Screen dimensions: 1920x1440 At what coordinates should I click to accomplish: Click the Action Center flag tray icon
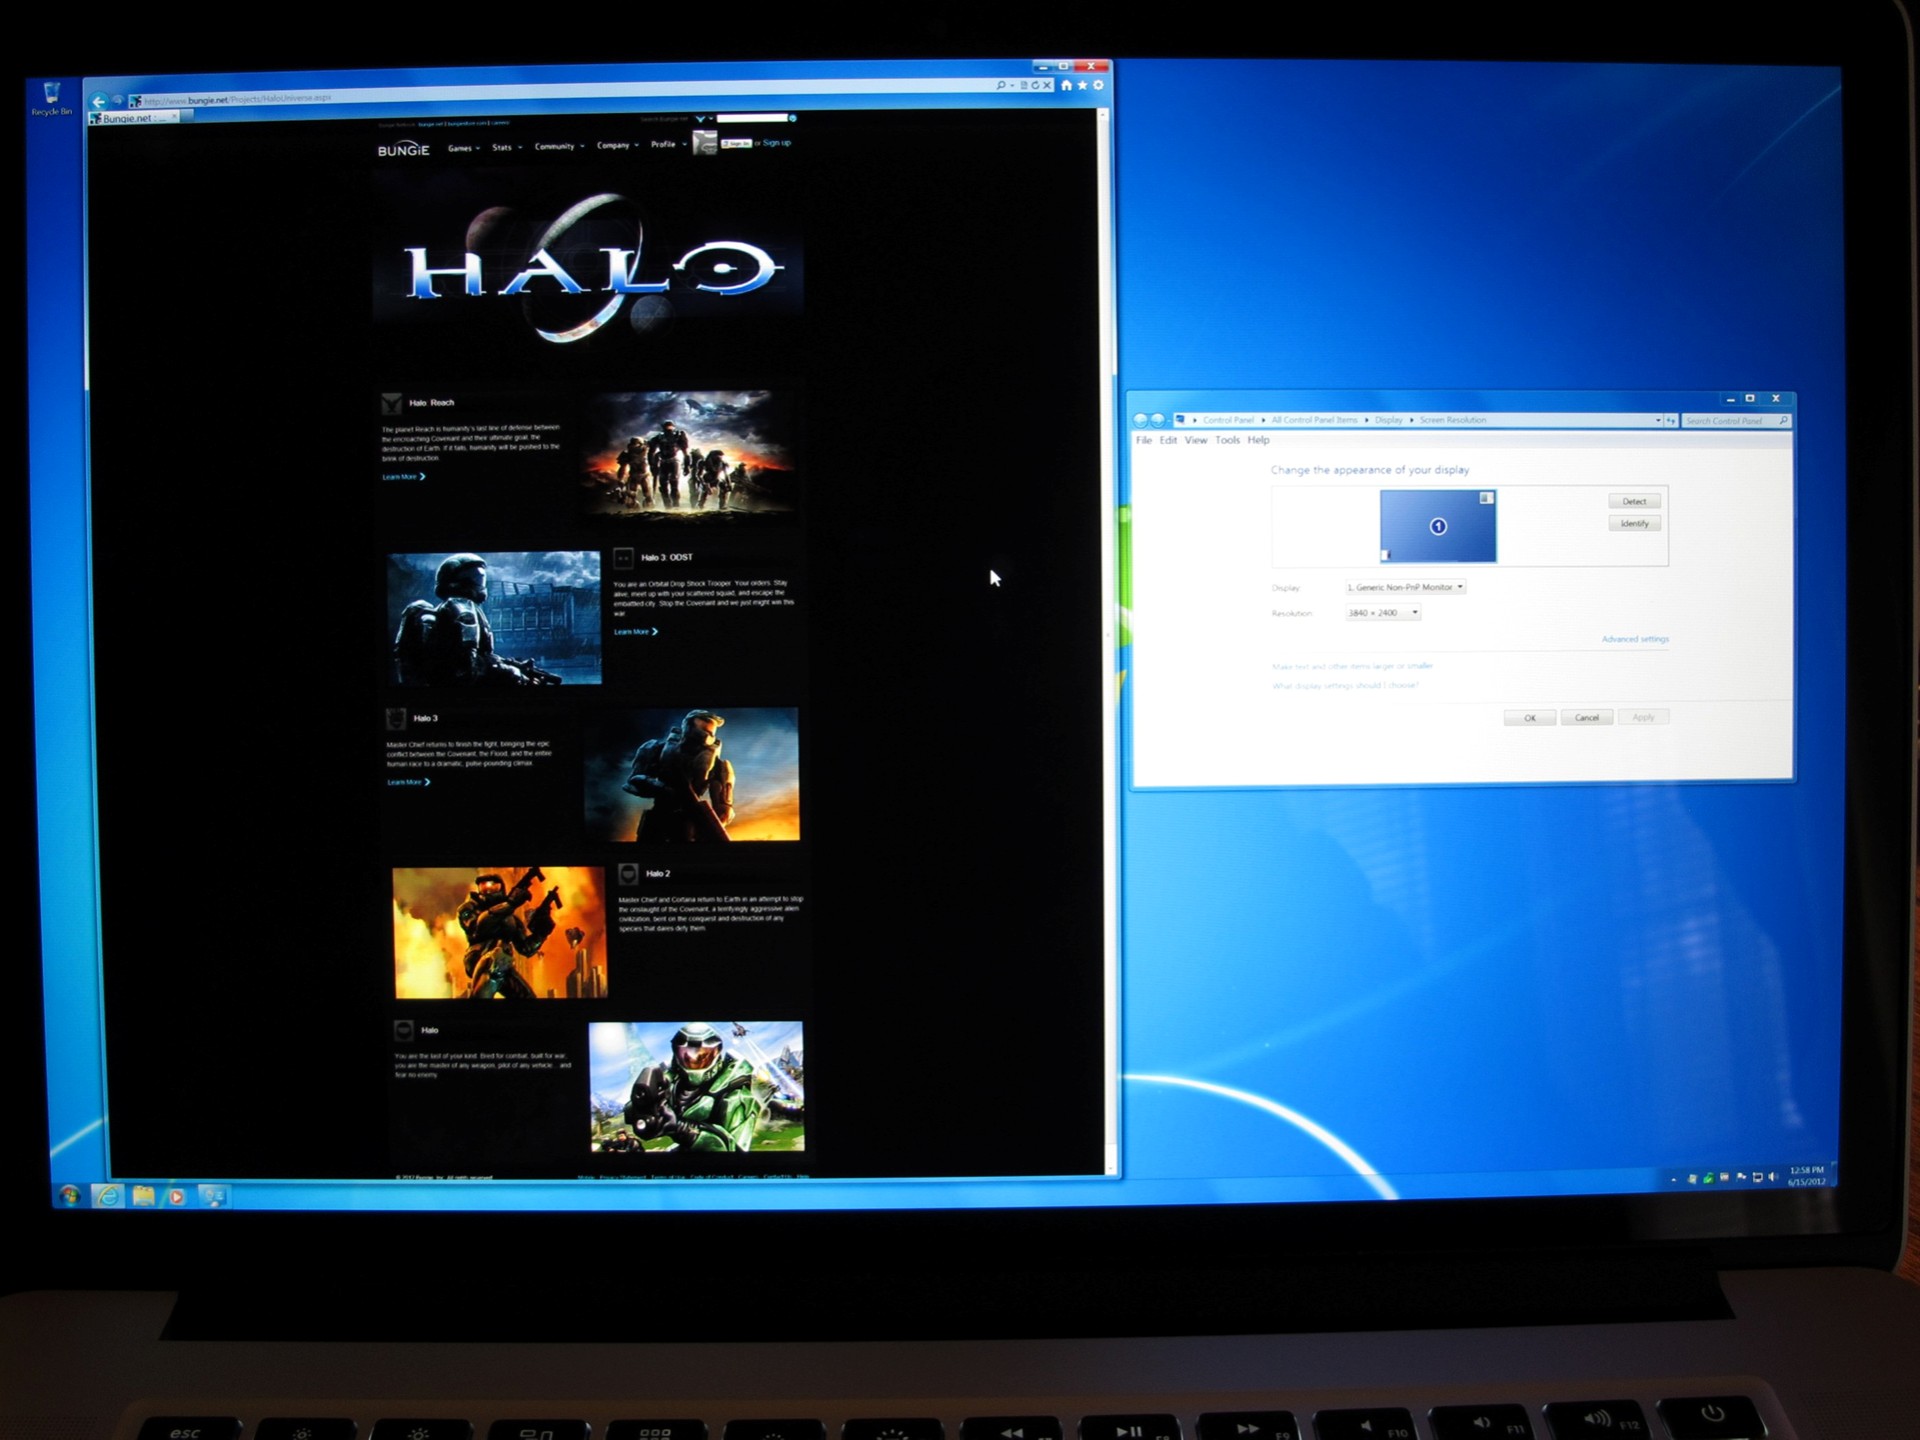[1741, 1178]
